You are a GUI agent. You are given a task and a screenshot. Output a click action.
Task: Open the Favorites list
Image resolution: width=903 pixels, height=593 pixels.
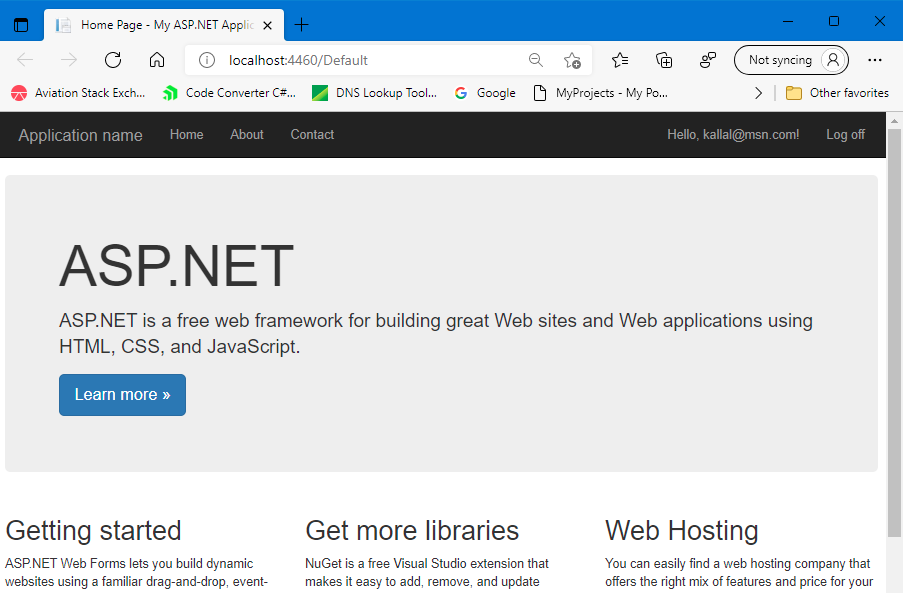[x=620, y=60]
